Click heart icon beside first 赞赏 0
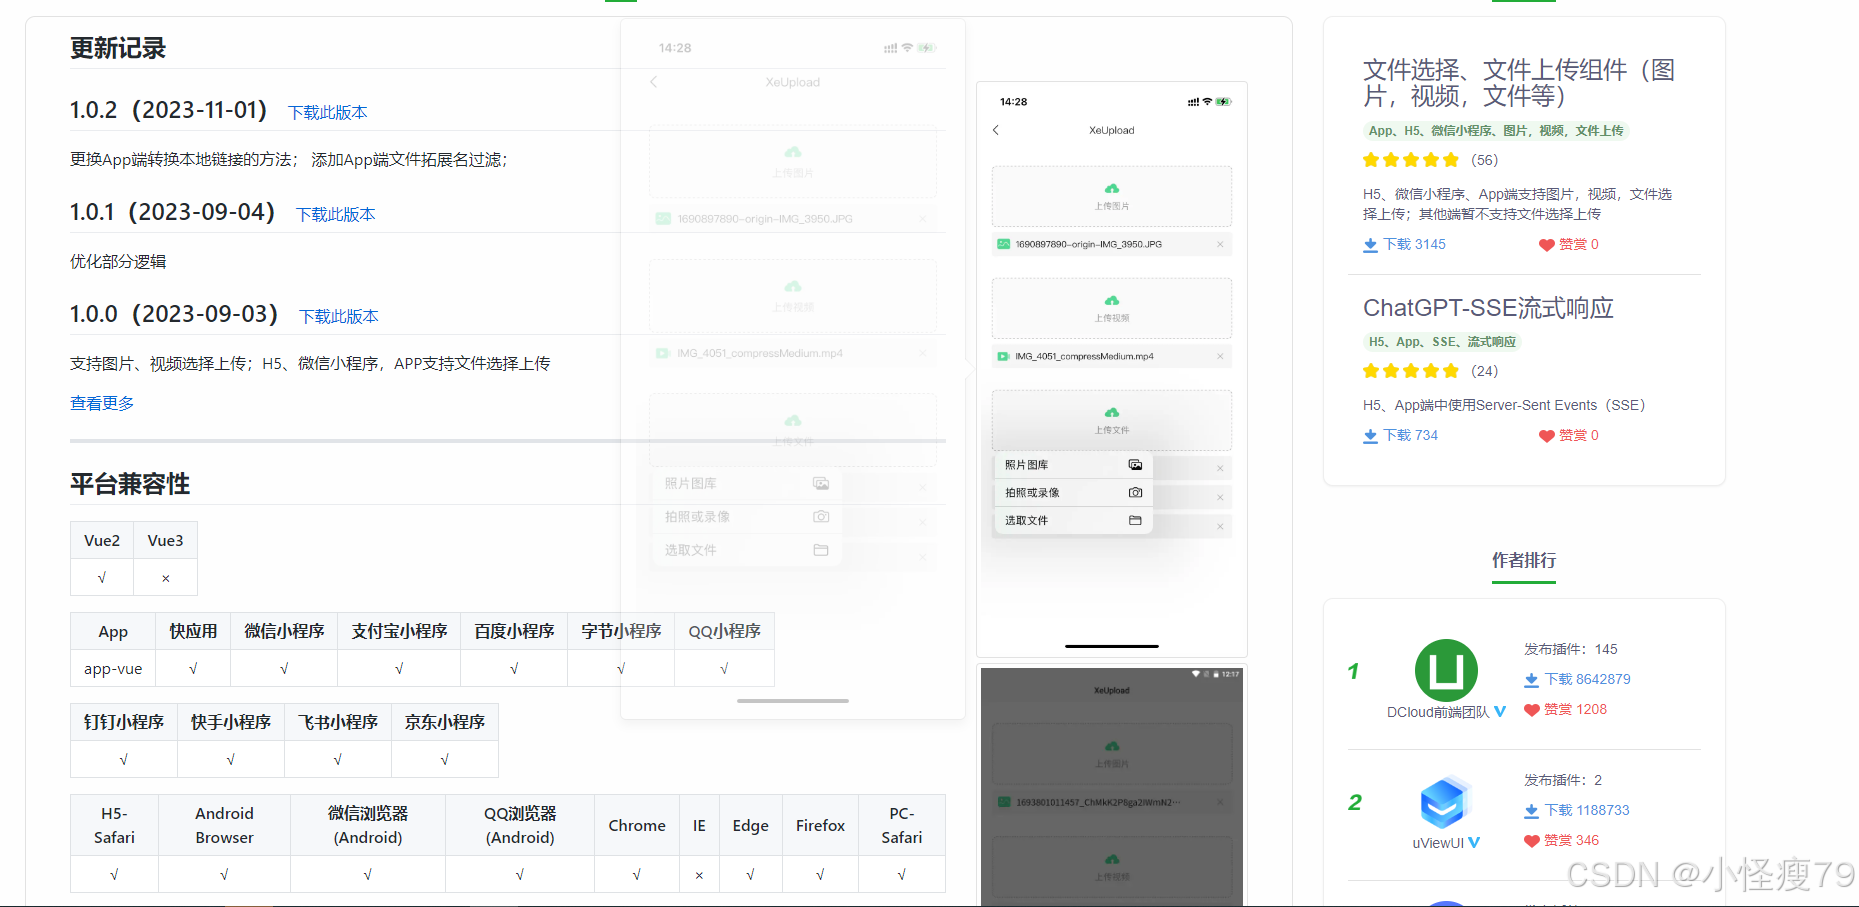This screenshot has width=1859, height=907. [1546, 245]
